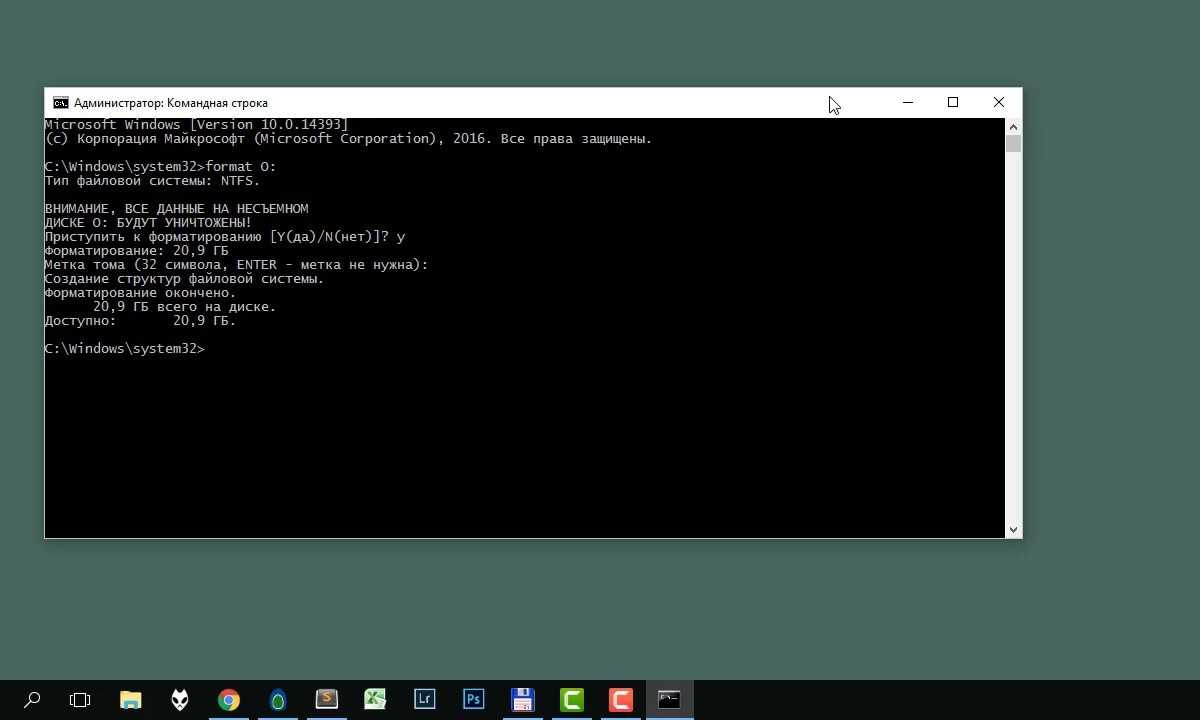Image resolution: width=1200 pixels, height=720 pixels.
Task: Minimize the Command Prompt window
Action: [907, 103]
